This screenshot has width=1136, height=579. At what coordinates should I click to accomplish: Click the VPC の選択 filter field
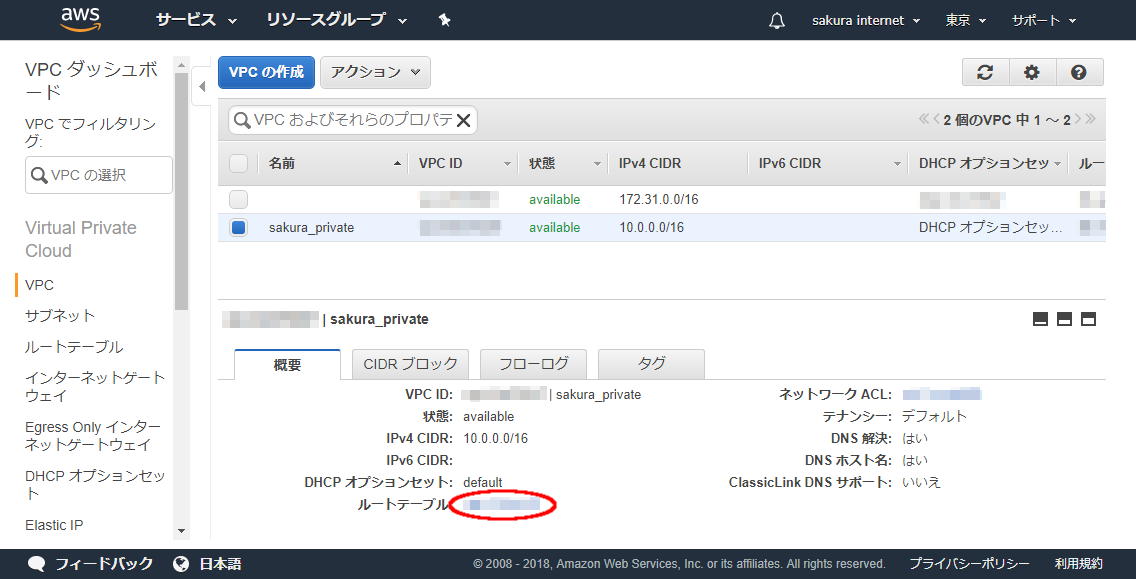[99, 175]
